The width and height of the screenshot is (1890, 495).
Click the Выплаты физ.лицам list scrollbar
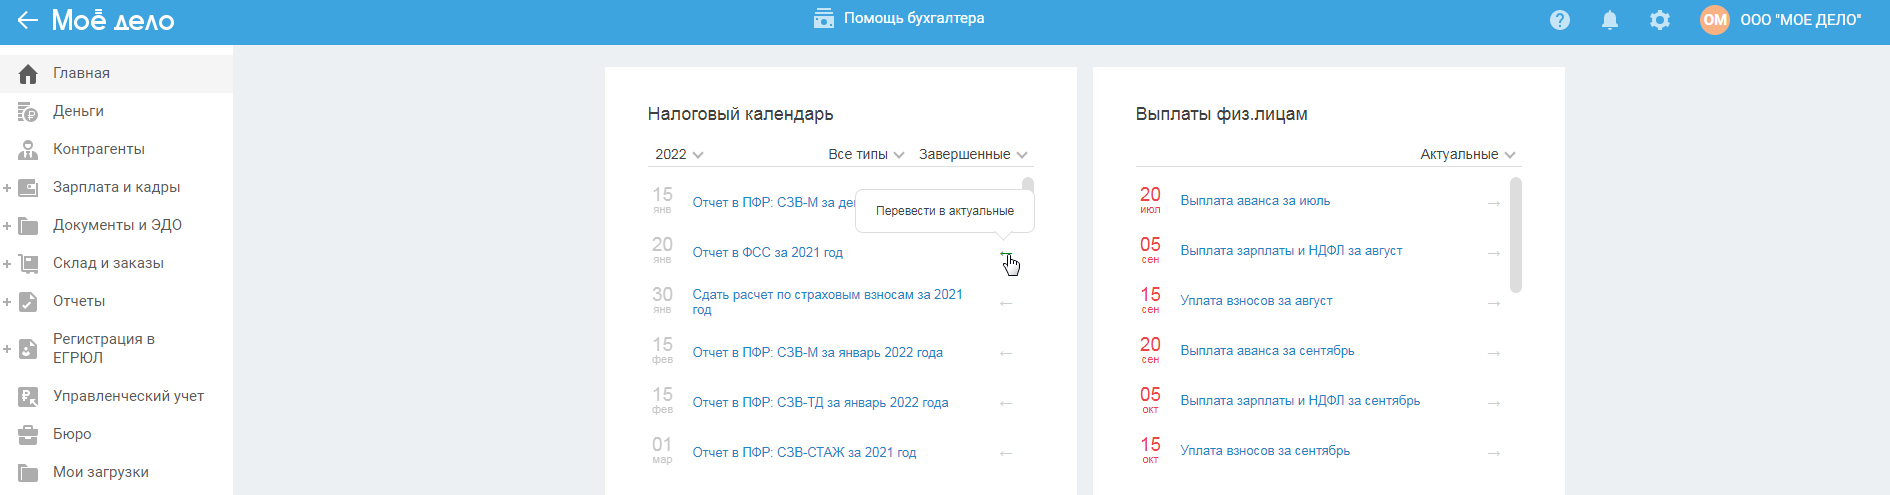point(1516,235)
